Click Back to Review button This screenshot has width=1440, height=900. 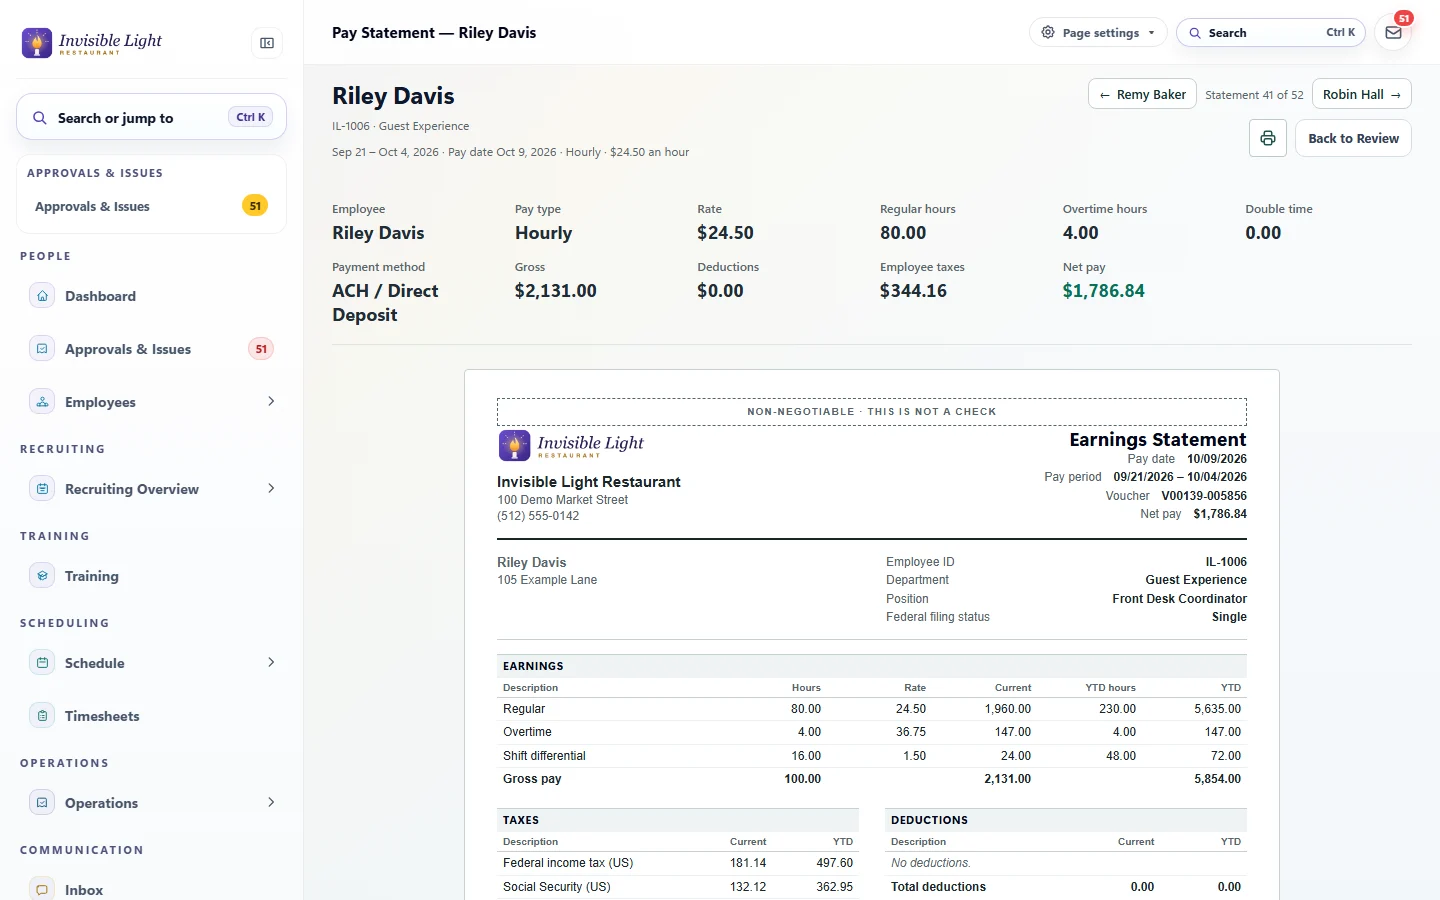coord(1353,138)
